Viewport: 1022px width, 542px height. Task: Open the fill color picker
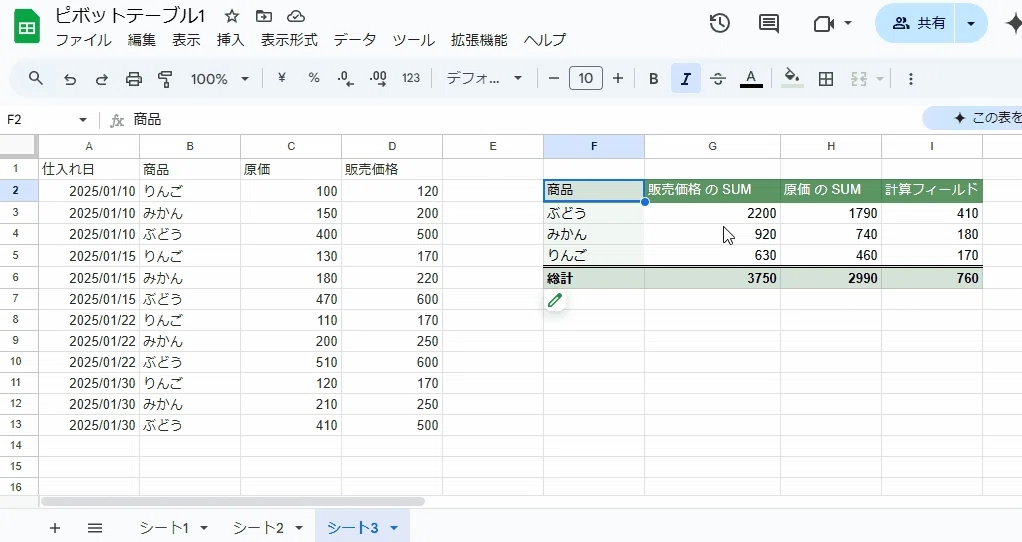click(x=792, y=78)
